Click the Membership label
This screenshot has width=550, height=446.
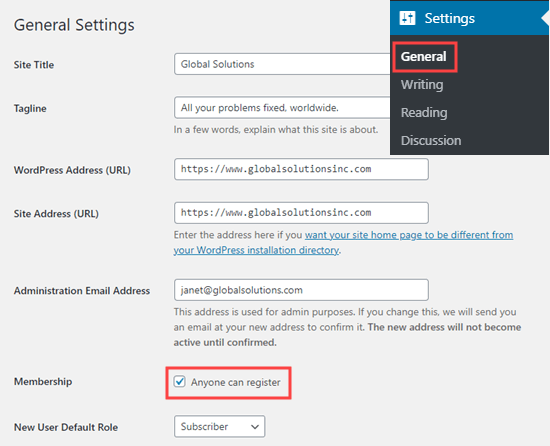(x=43, y=381)
